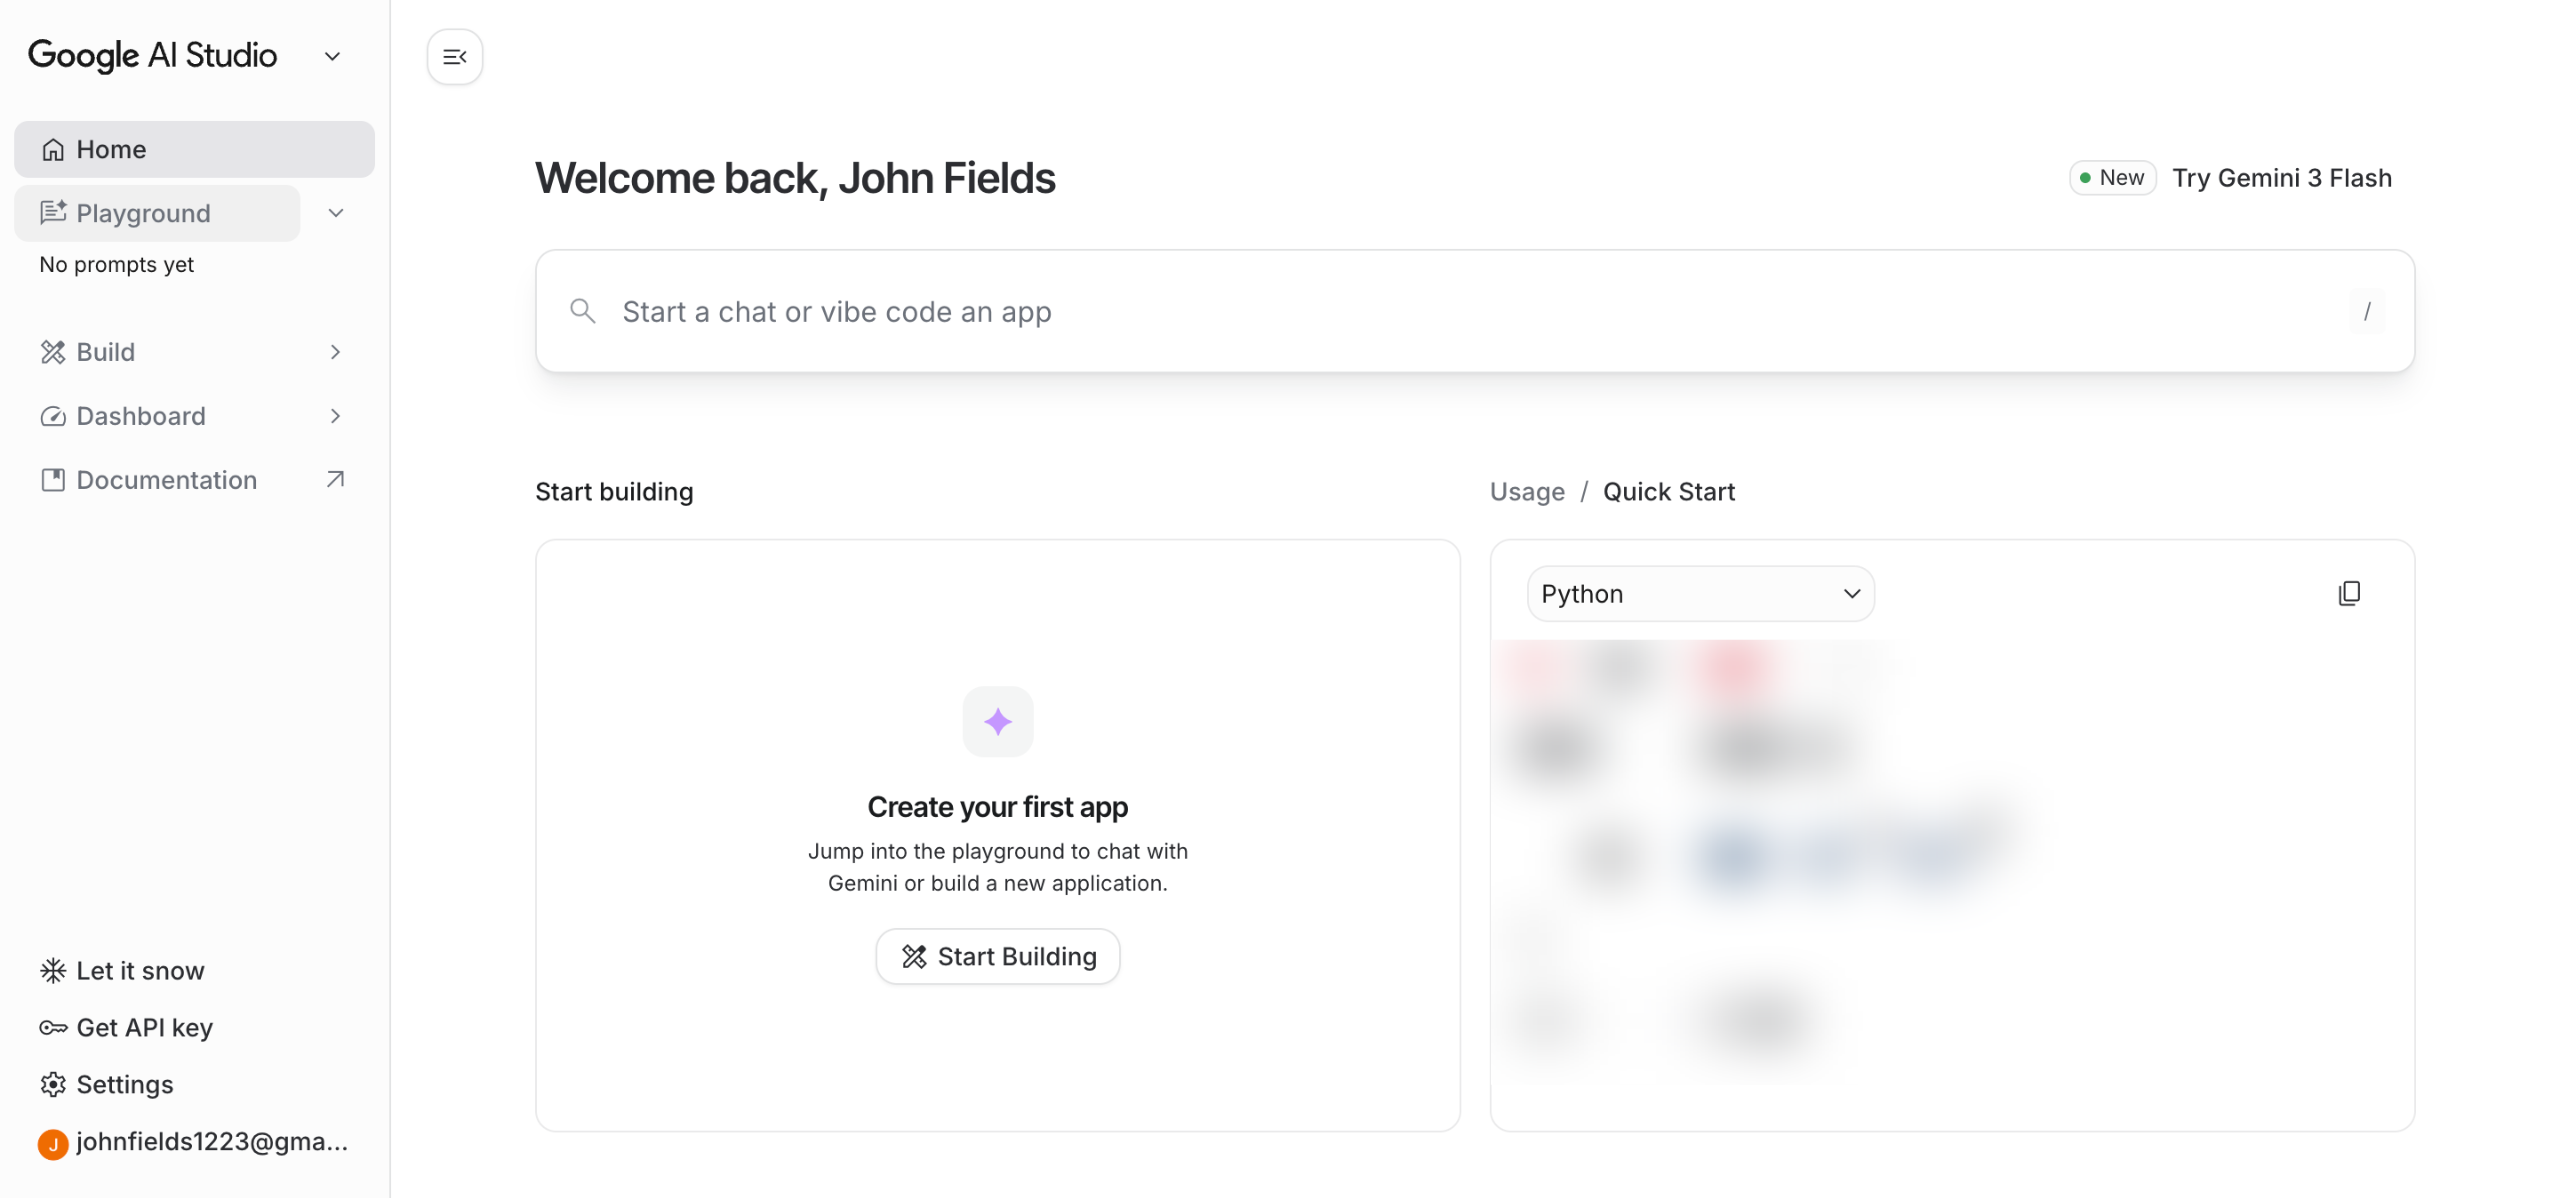Open the Python language dropdown
The width and height of the screenshot is (2560, 1198).
1699,594
